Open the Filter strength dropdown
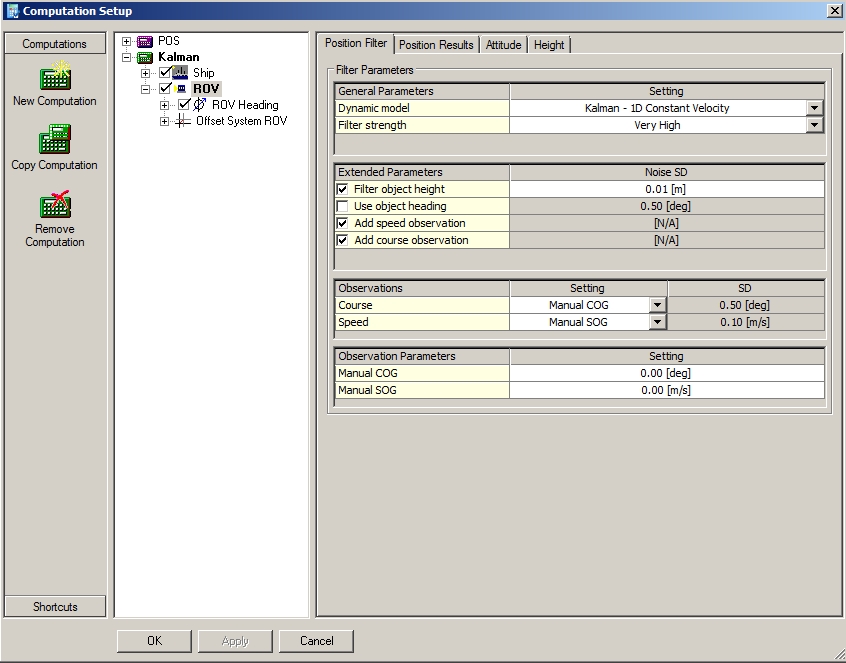846x663 pixels. 814,125
